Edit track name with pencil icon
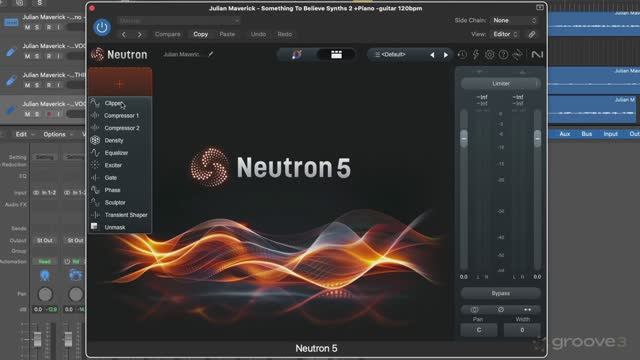Image resolution: width=640 pixels, height=360 pixels. click(x=211, y=54)
